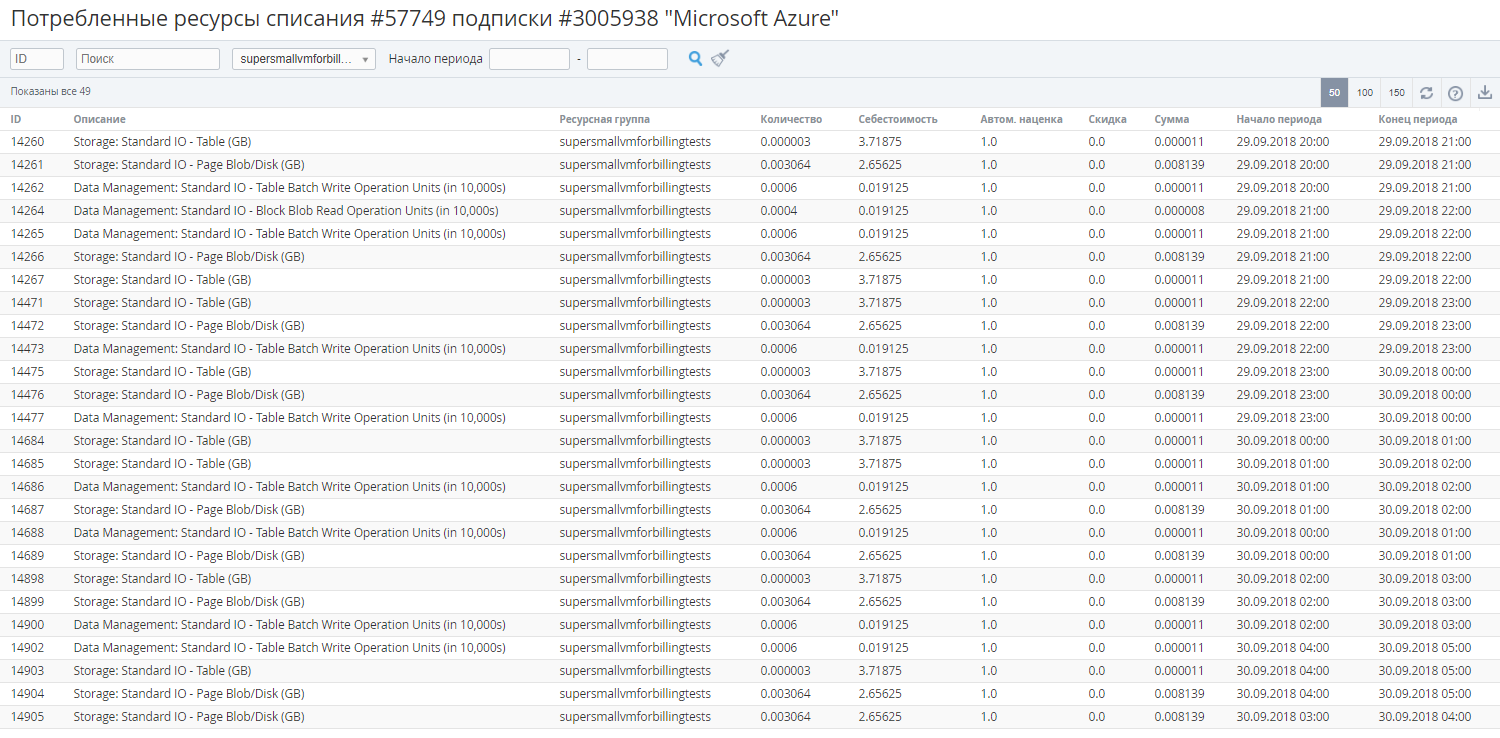Show 100 rows per page
The height and width of the screenshot is (738, 1500).
pos(1365,93)
